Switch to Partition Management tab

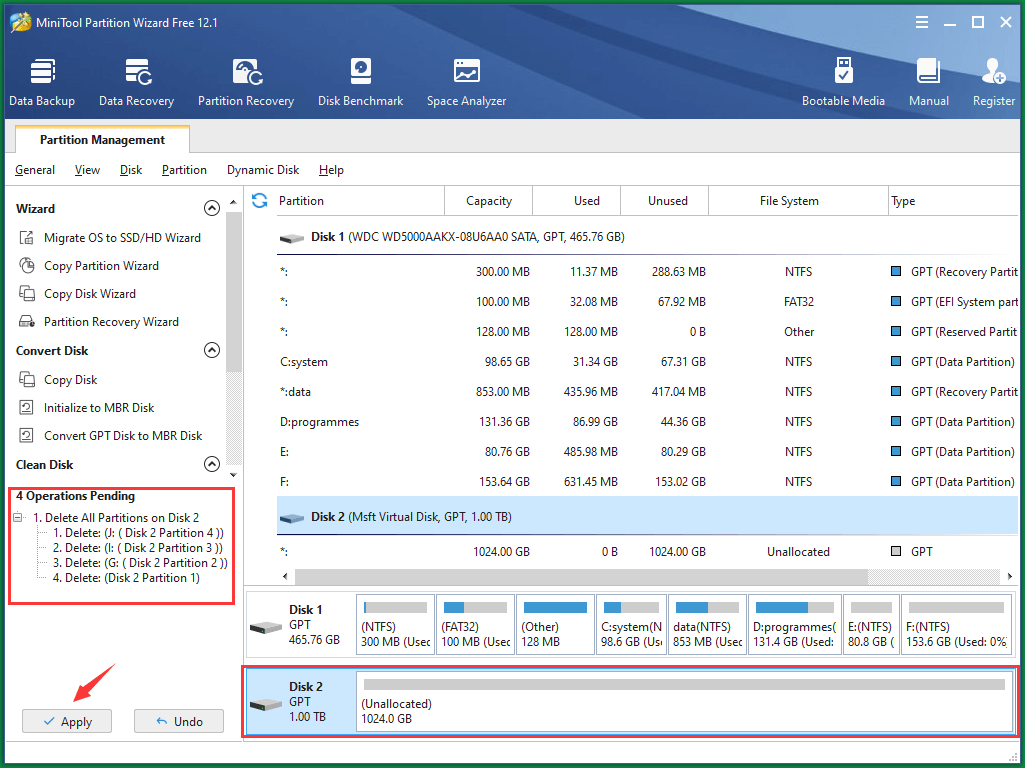click(x=102, y=140)
